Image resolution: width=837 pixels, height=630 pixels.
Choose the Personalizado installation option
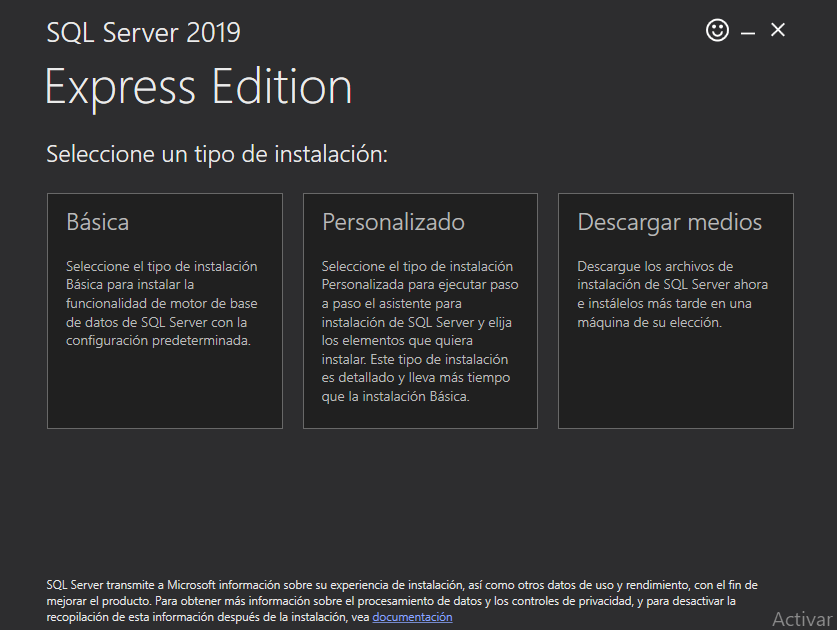pos(419,310)
